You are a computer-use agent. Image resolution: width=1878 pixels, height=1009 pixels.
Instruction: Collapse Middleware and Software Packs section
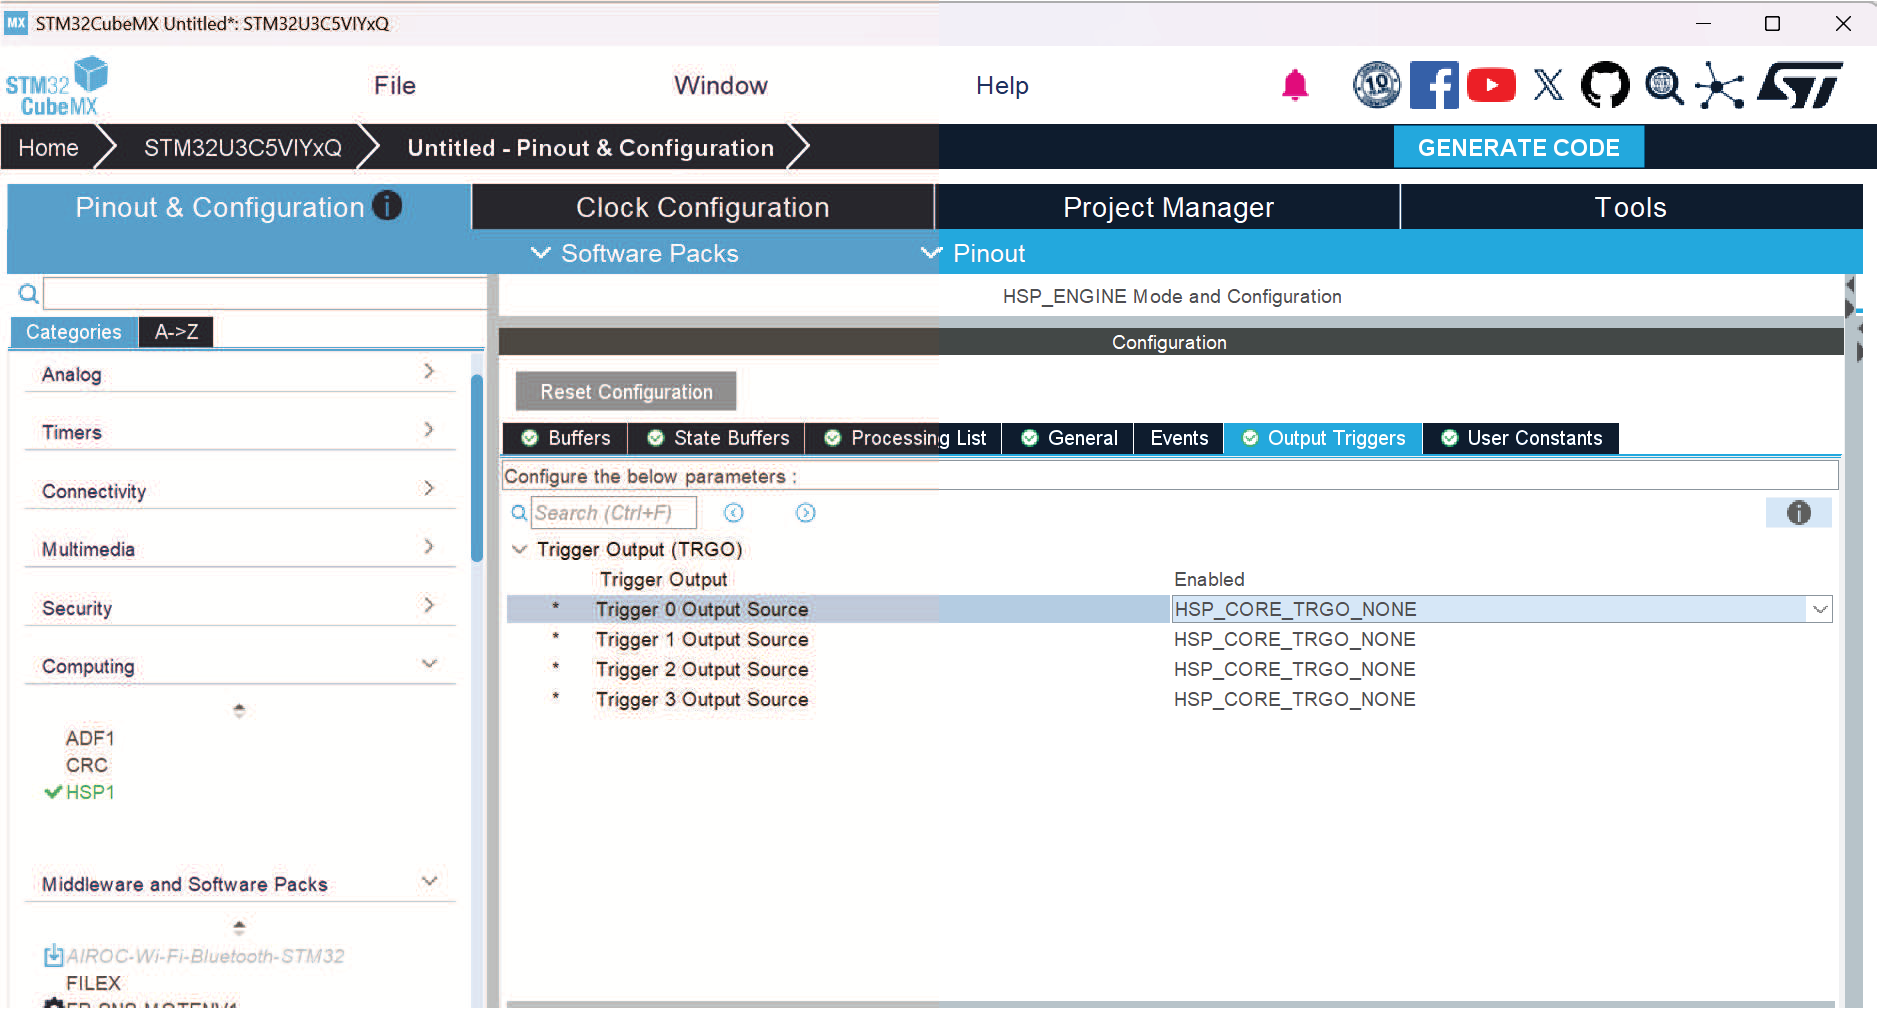(430, 881)
